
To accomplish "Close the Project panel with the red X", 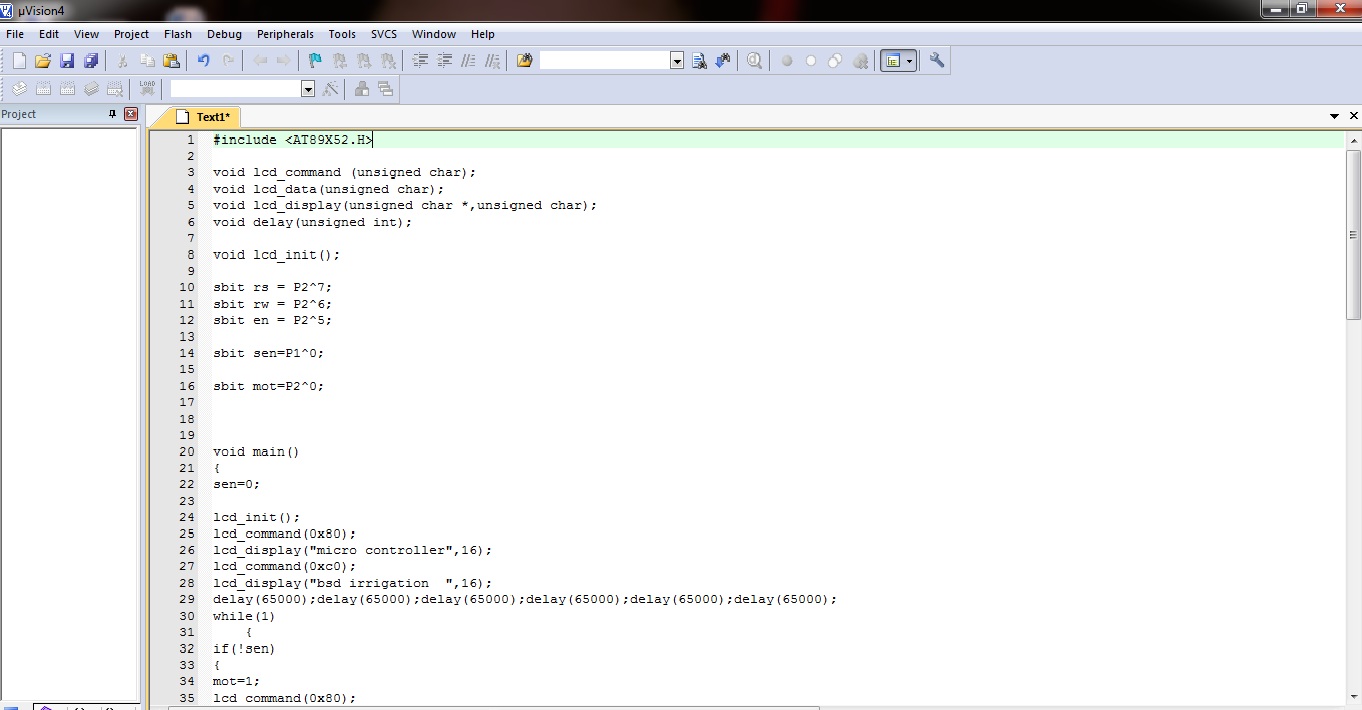I will click(x=130, y=114).
